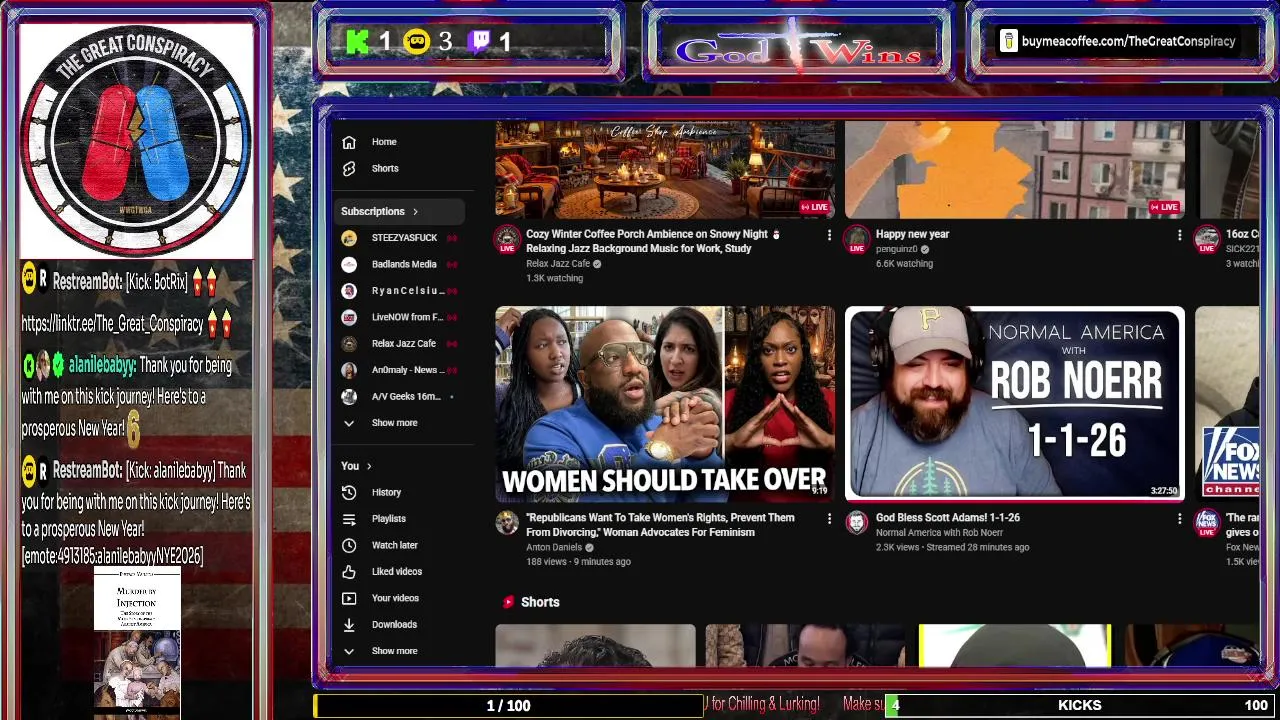The width and height of the screenshot is (1280, 720).
Task: Click the Shorts section heading
Action: (540, 602)
